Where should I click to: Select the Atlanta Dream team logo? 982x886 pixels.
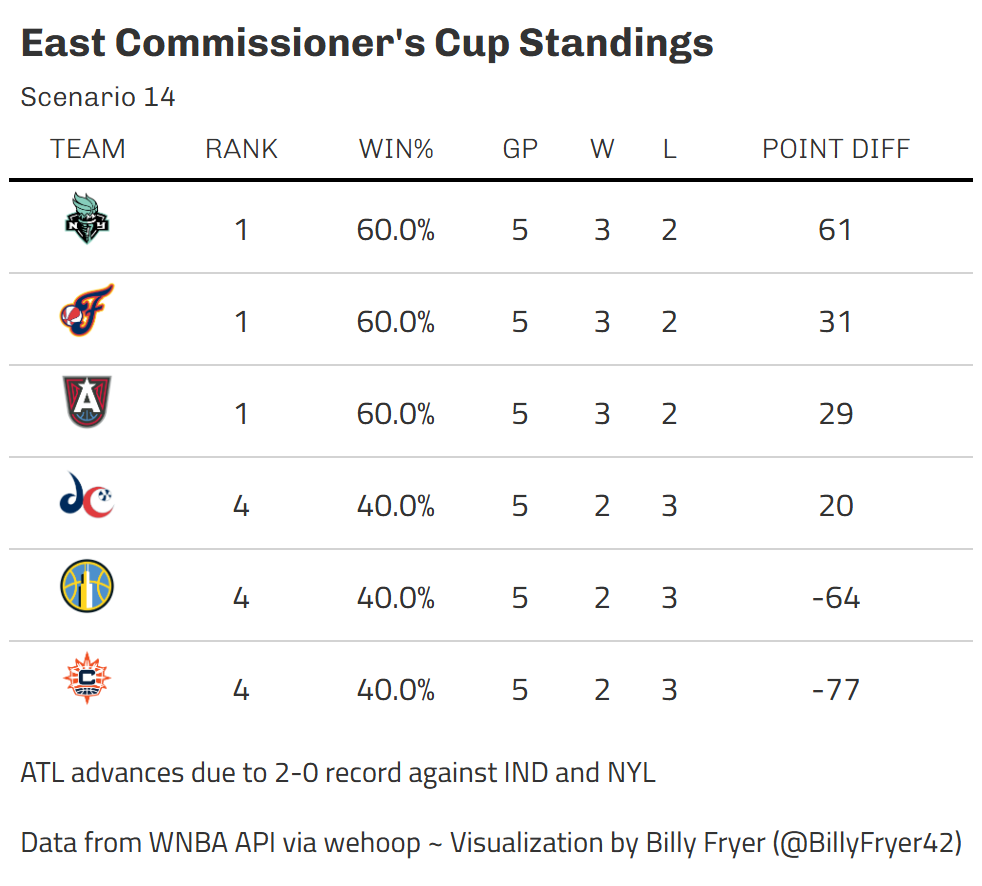pos(87,404)
